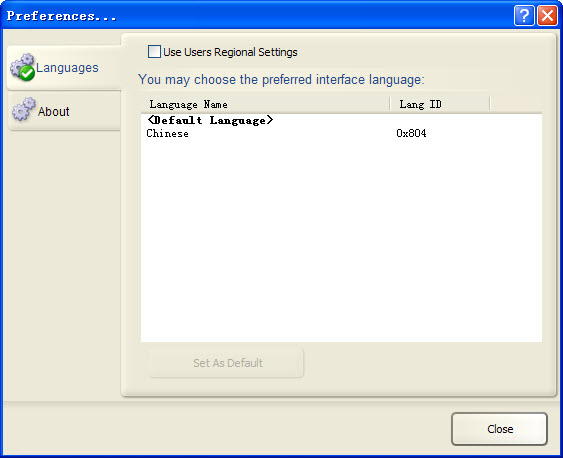Click the About gears icon

coord(24,109)
